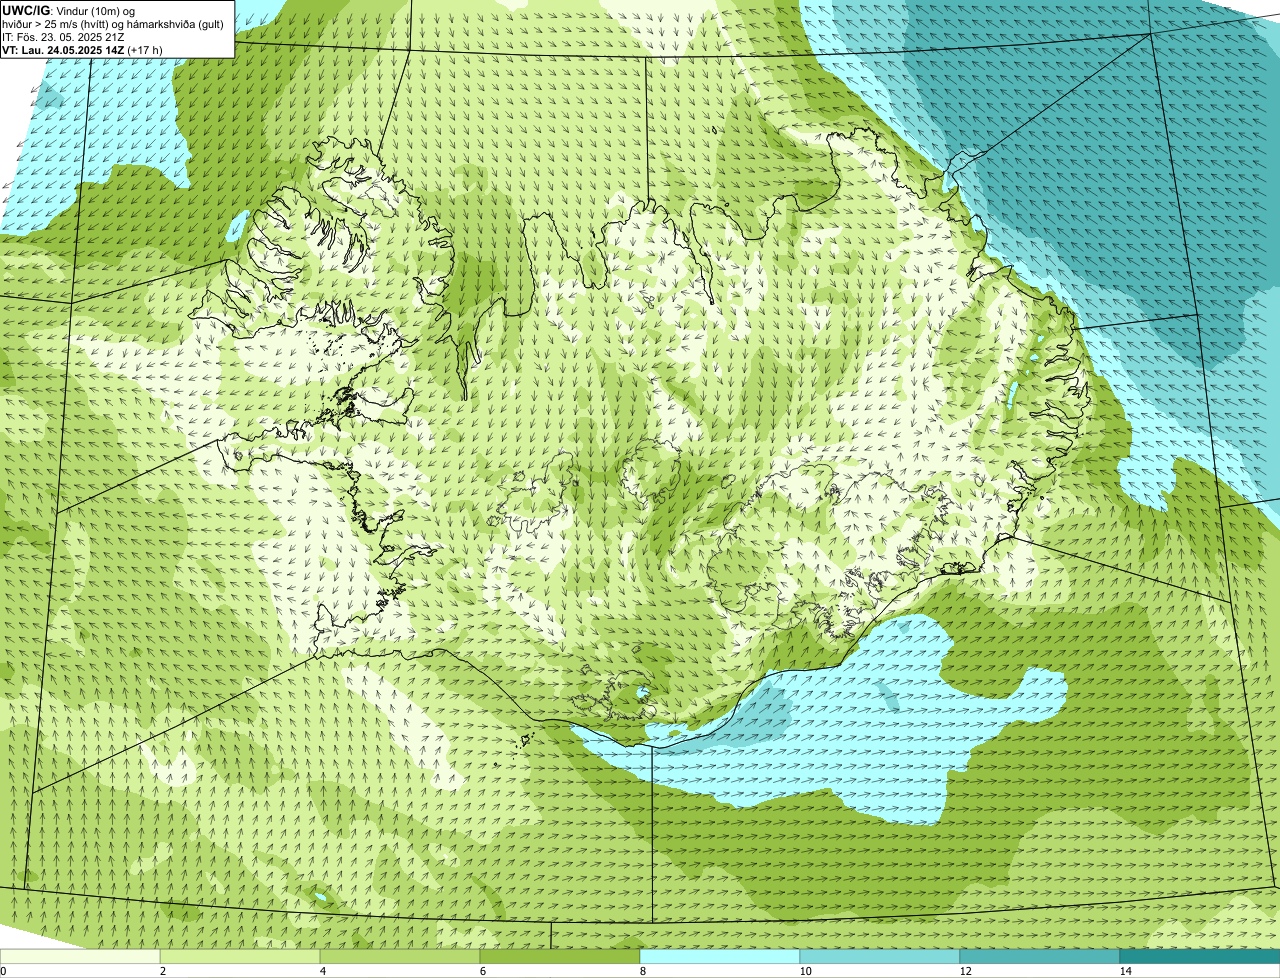Screen dimensions: 1280x978
Task: Pick the 4–6 m/s green legend swatch
Action: (x=400, y=956)
